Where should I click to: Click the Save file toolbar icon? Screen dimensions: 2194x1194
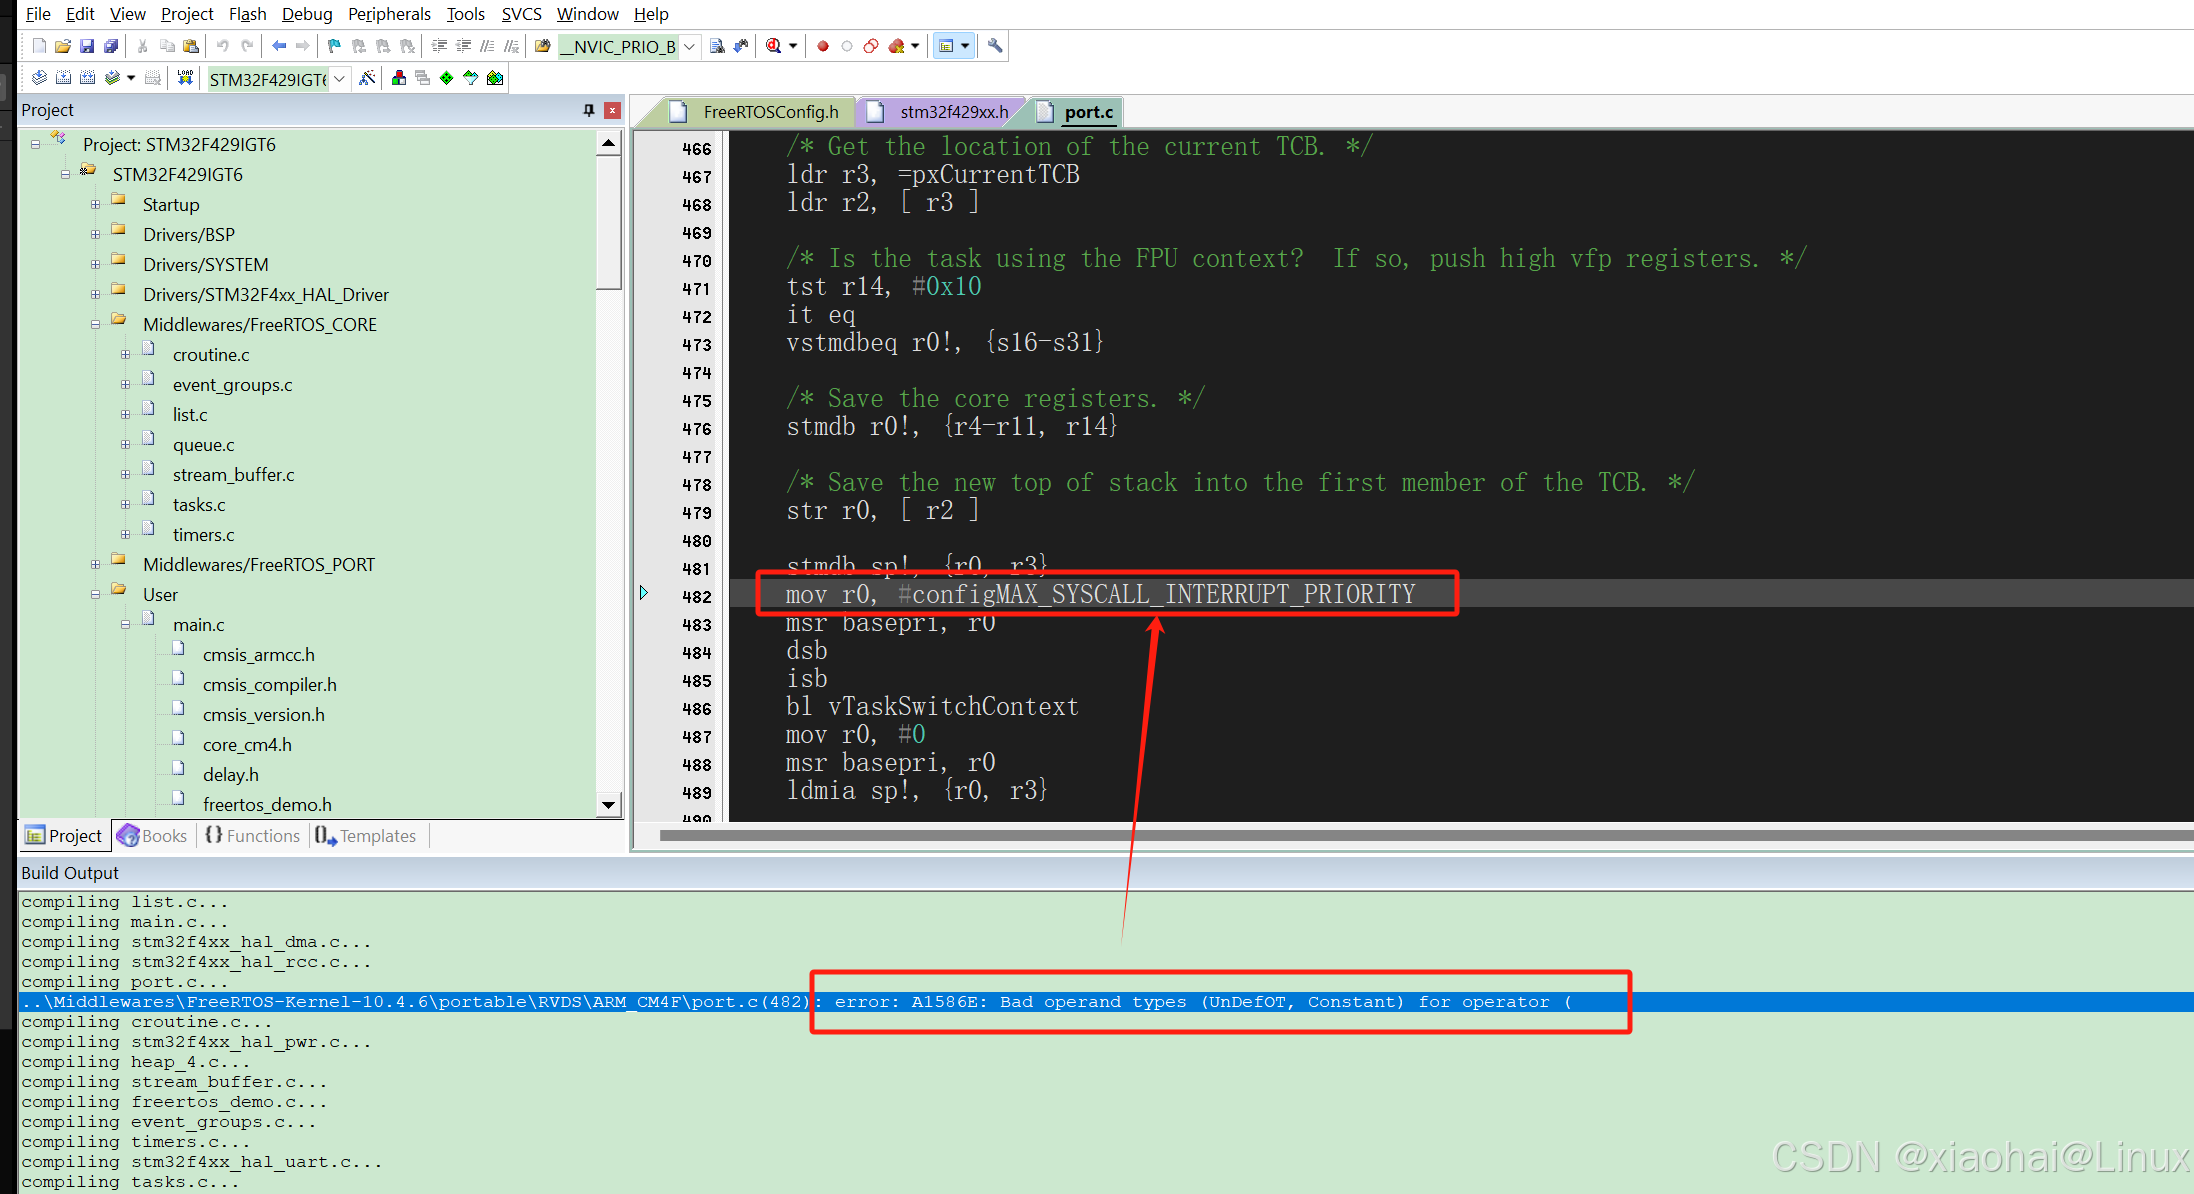(87, 46)
